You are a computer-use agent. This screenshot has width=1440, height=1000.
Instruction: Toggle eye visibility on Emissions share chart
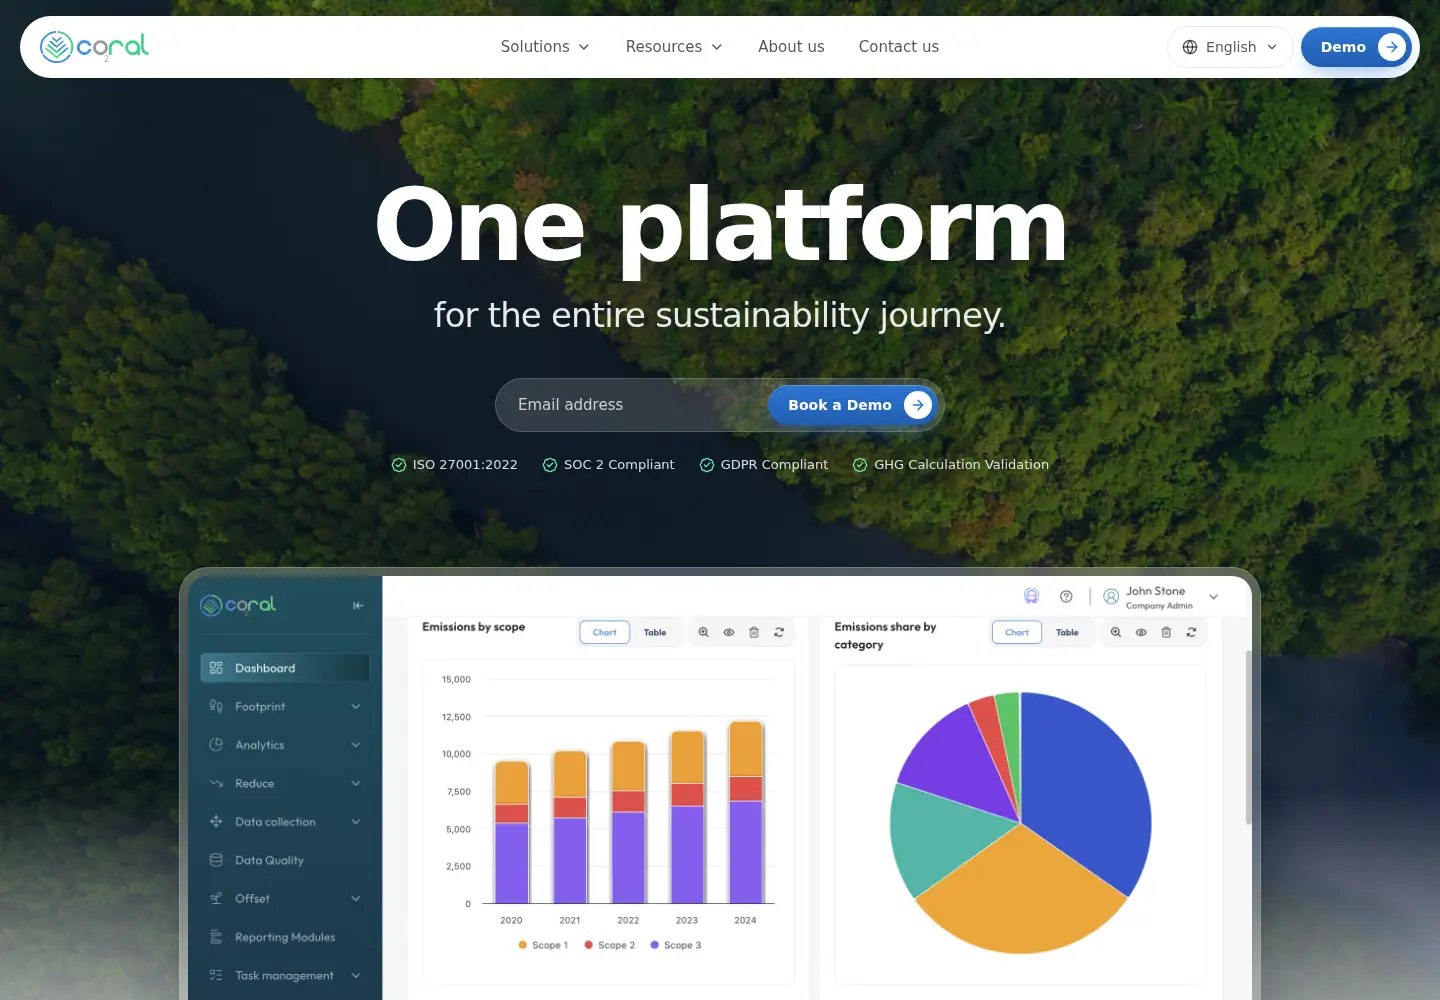1141,632
